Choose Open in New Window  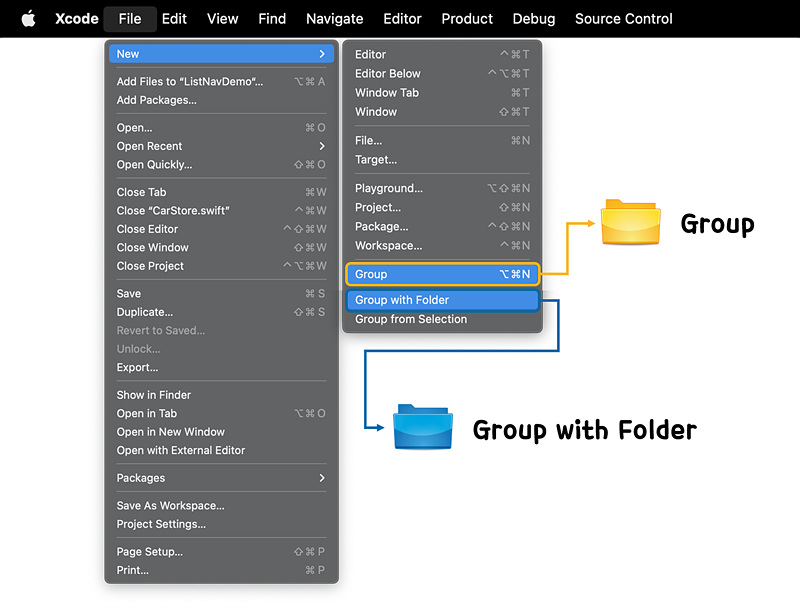[221, 432]
